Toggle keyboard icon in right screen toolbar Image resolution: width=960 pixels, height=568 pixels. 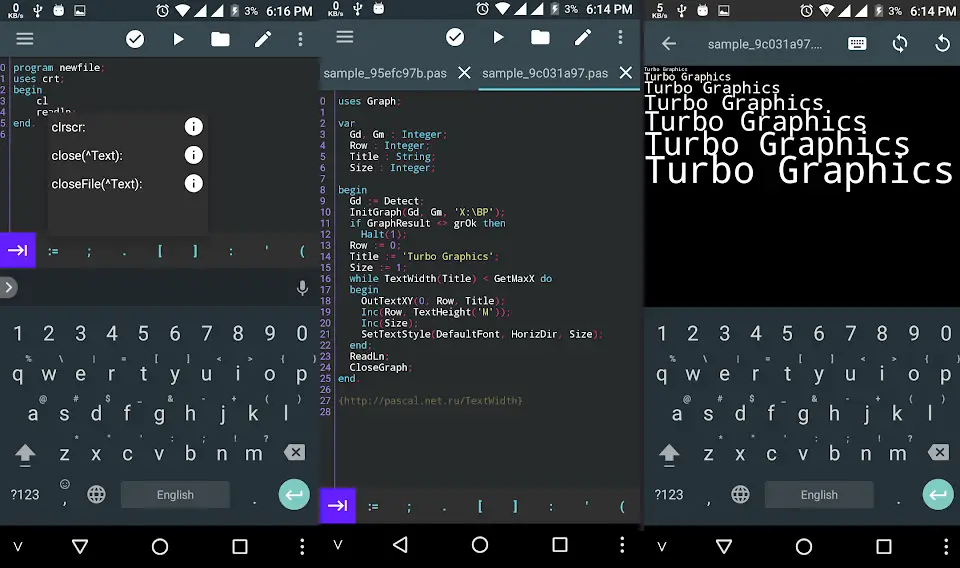(x=857, y=43)
